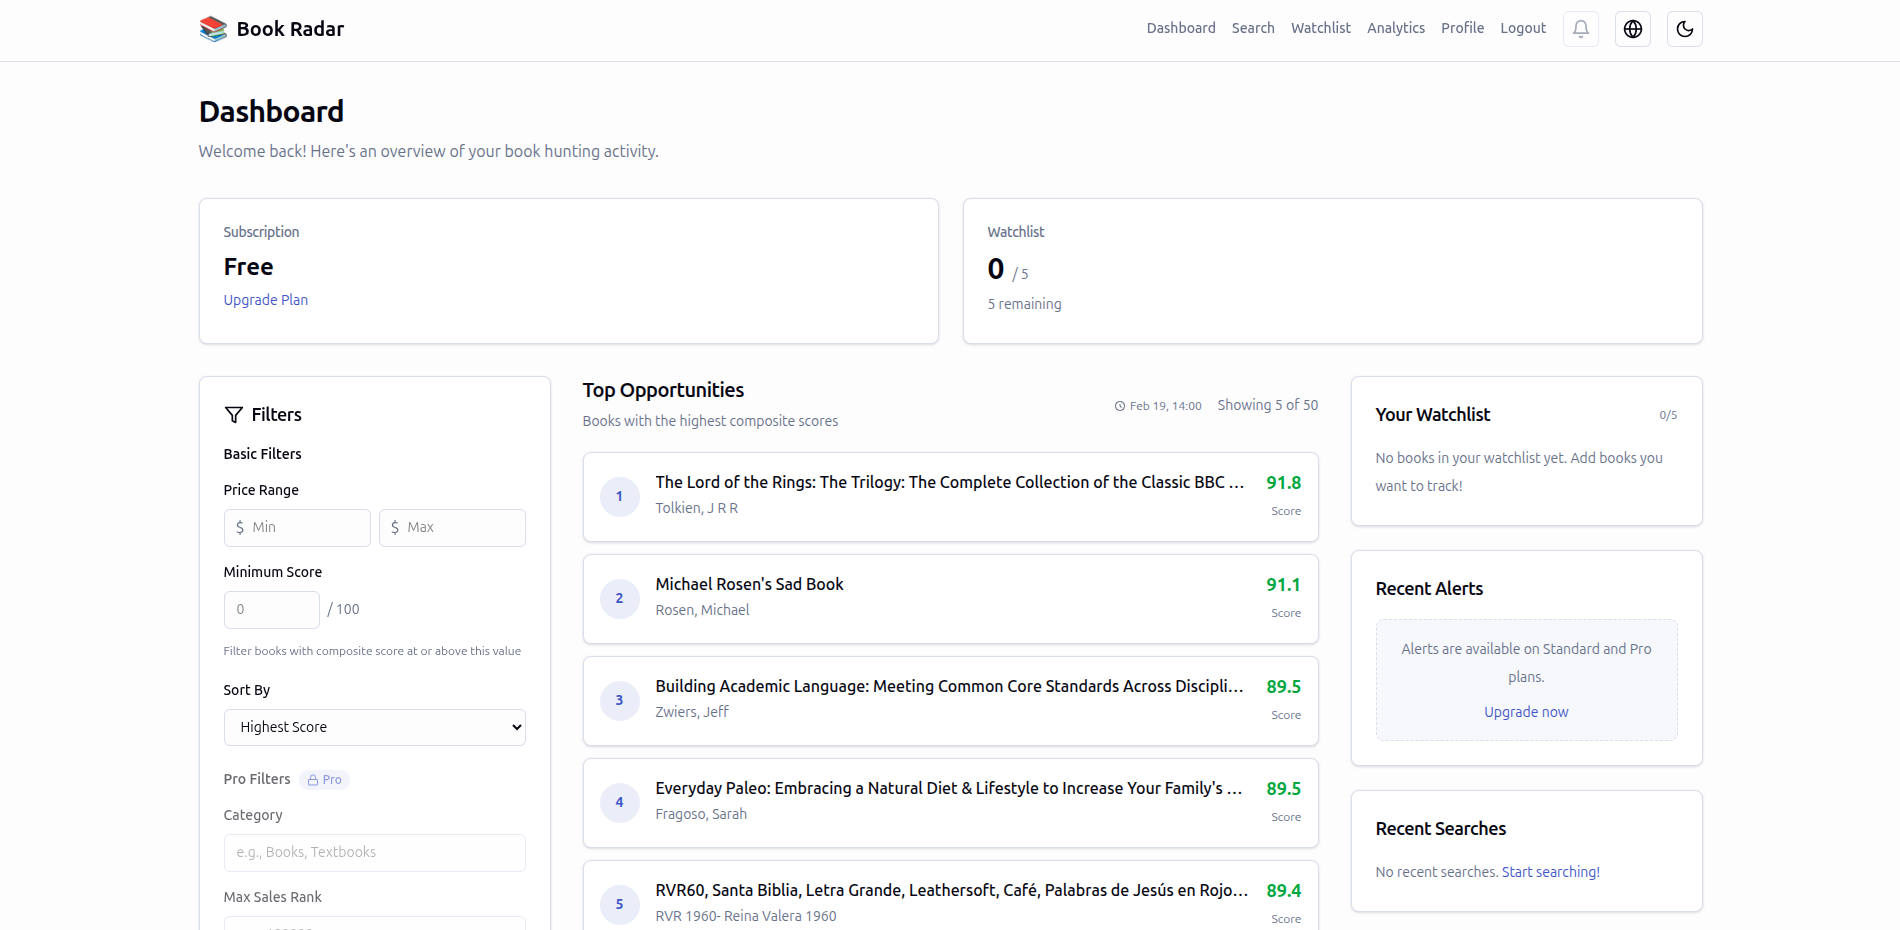Select Highest Score sorting option
1900x930 pixels.
pyautogui.click(x=374, y=727)
